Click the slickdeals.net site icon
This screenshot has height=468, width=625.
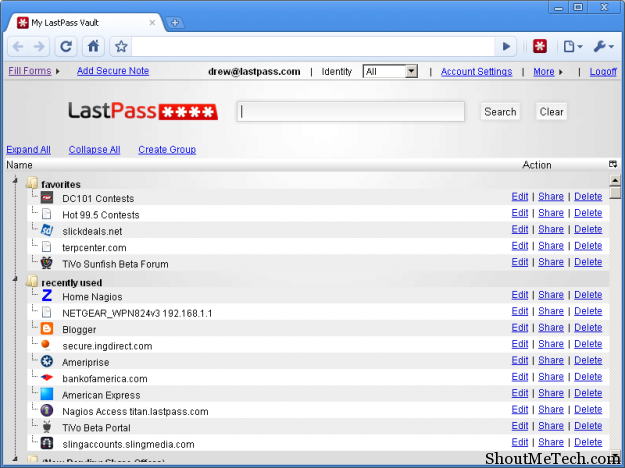tap(47, 230)
